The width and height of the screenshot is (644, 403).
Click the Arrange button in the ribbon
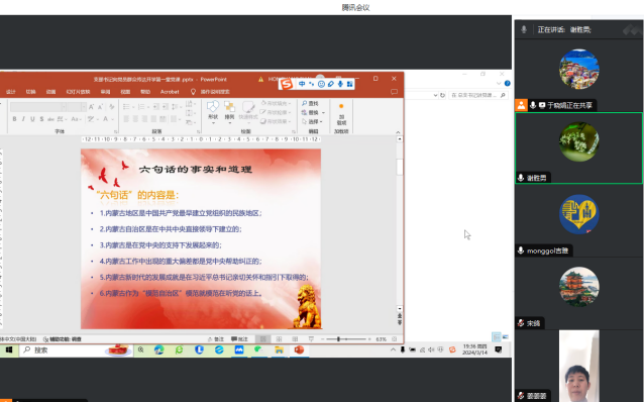(x=230, y=109)
